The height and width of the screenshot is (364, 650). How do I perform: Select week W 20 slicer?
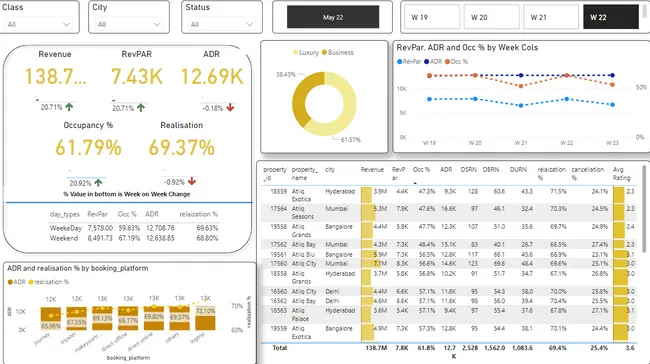[491, 17]
